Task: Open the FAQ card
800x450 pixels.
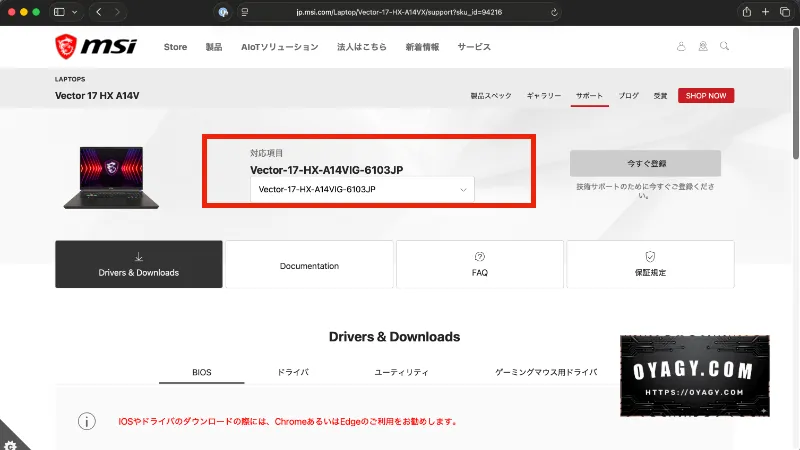Action: pyautogui.click(x=480, y=264)
